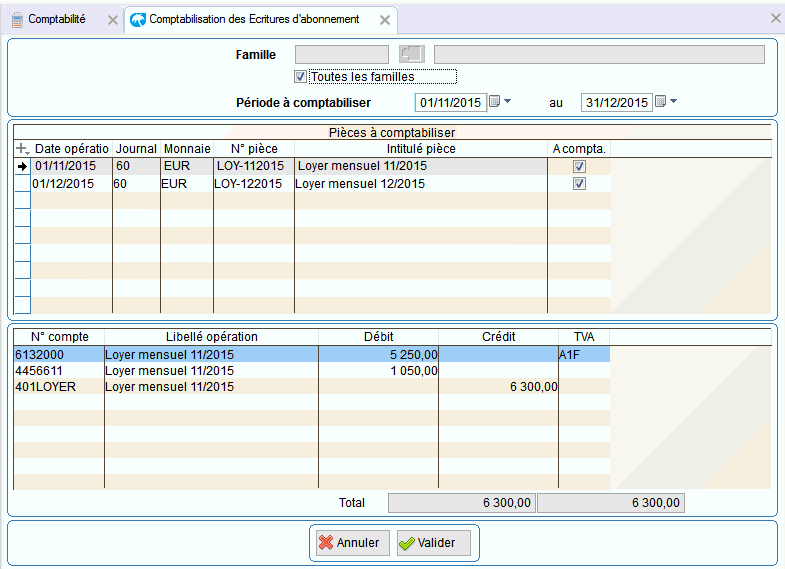Click the TVA column header
Viewport: 785px width, 569px height.
[x=584, y=337]
